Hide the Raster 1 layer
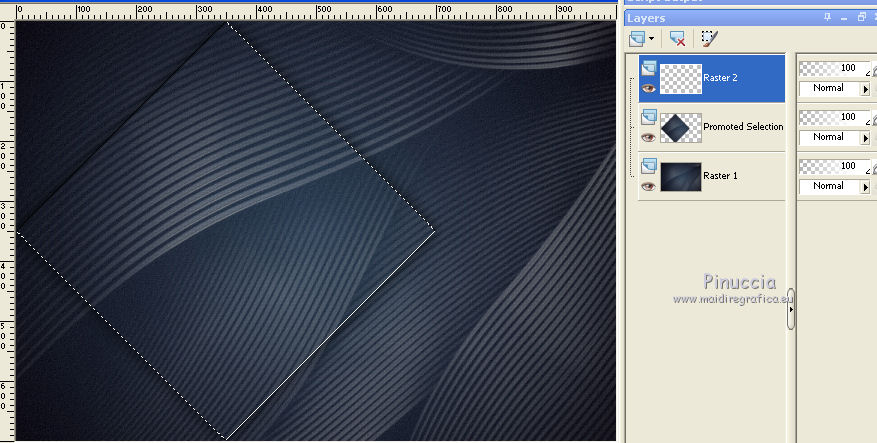This screenshot has height=443, width=877. click(x=648, y=185)
